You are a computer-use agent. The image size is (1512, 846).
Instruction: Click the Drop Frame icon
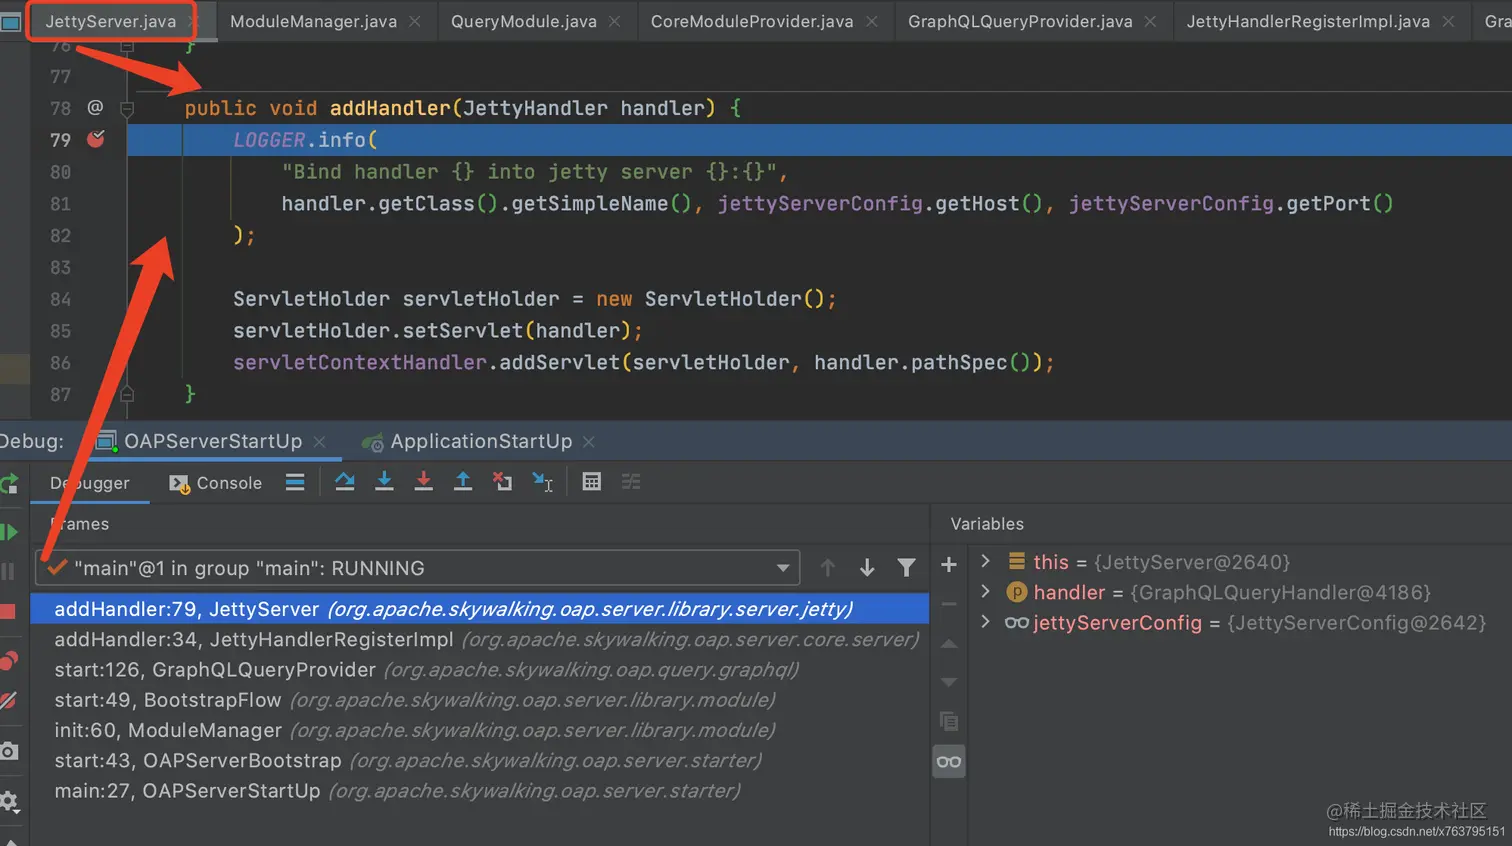[x=502, y=482]
